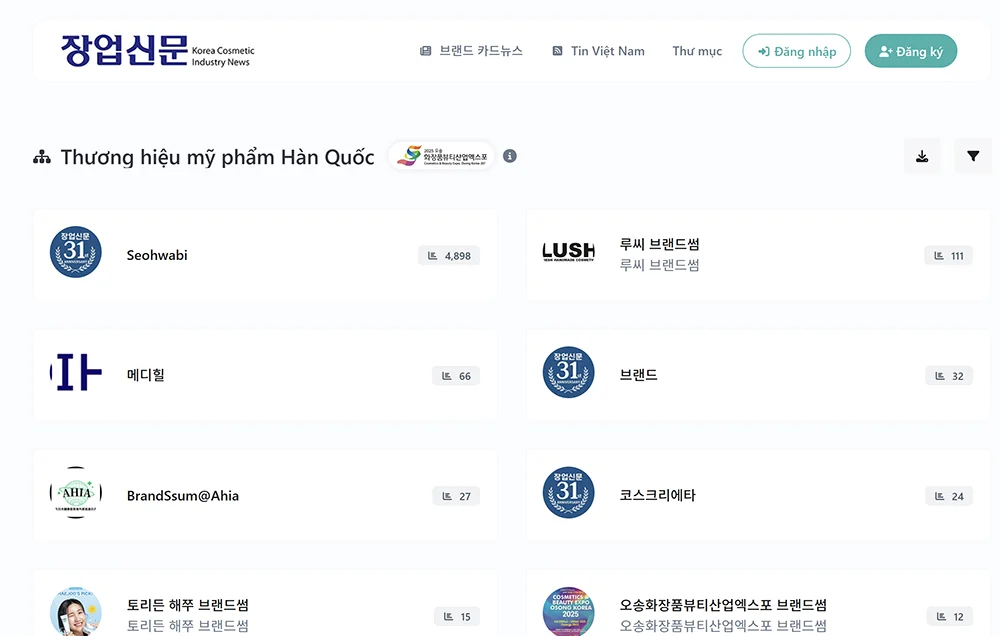Click the AHIA brand logo
This screenshot has height=636, width=1000.
coord(76,493)
